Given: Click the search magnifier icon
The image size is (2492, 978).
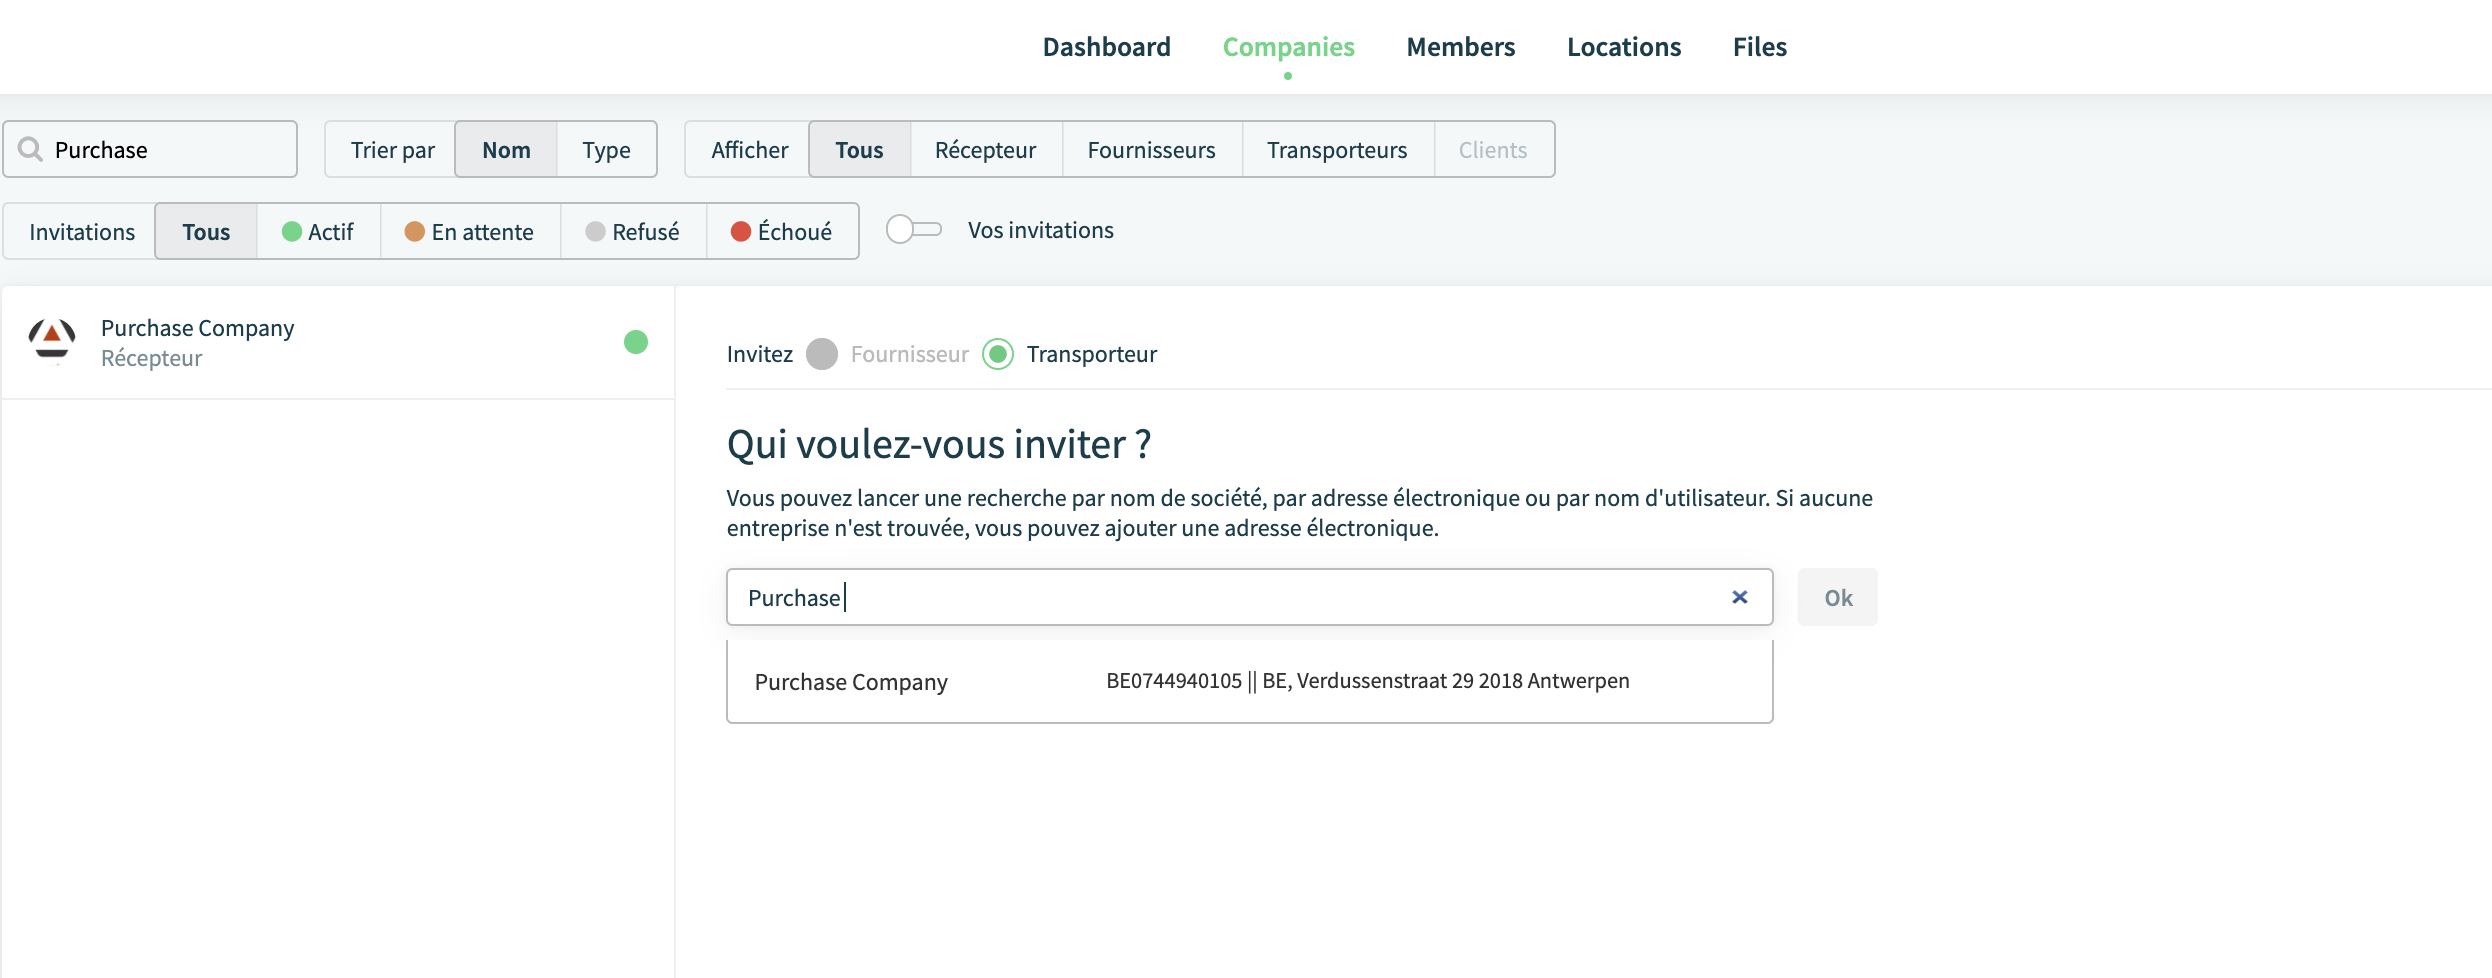Looking at the screenshot, I should click(x=31, y=149).
